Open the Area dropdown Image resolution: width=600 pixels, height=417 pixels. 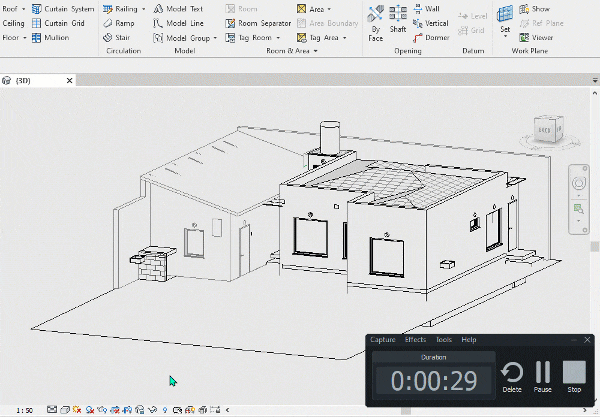[x=329, y=9]
